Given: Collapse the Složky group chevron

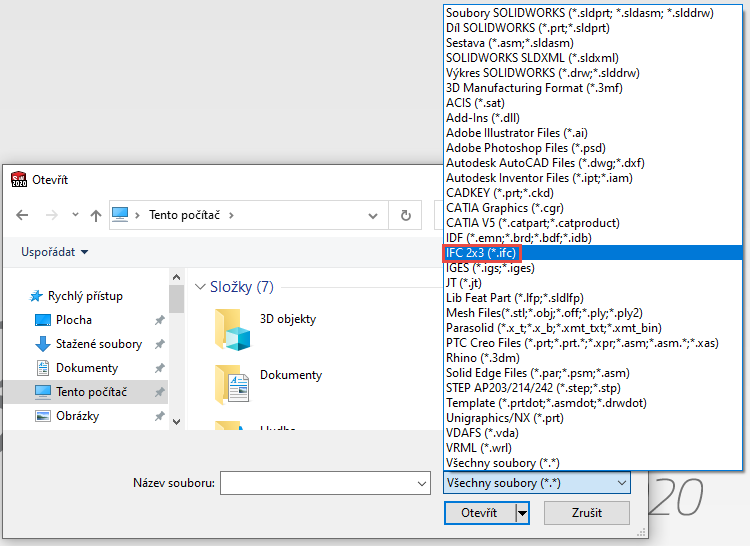Looking at the screenshot, I should pos(199,287).
